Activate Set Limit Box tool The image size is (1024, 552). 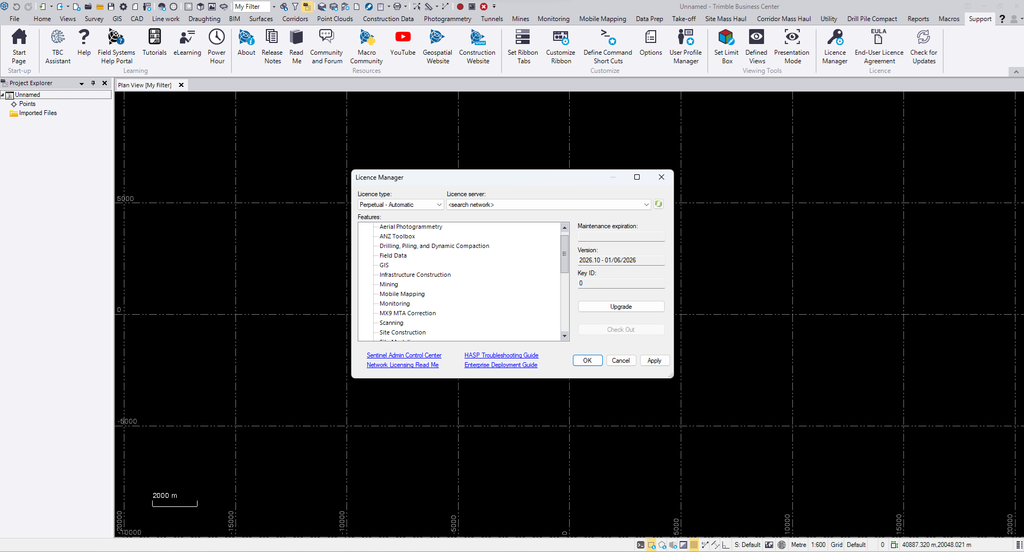pyautogui.click(x=726, y=46)
